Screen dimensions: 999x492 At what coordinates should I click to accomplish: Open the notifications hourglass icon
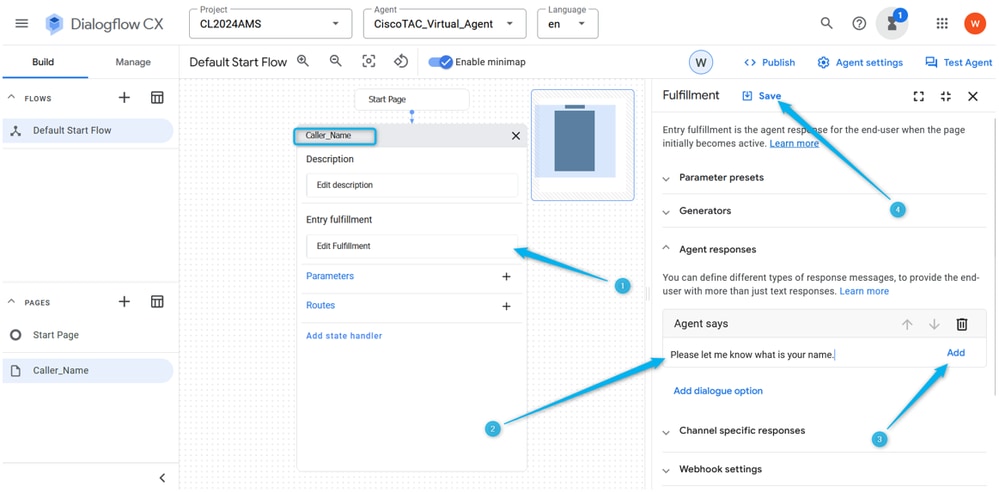(892, 24)
